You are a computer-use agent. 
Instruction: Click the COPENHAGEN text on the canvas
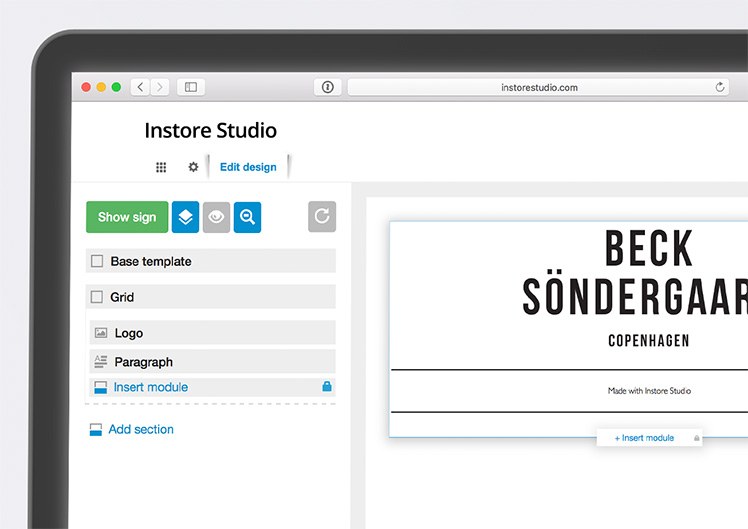[649, 341]
